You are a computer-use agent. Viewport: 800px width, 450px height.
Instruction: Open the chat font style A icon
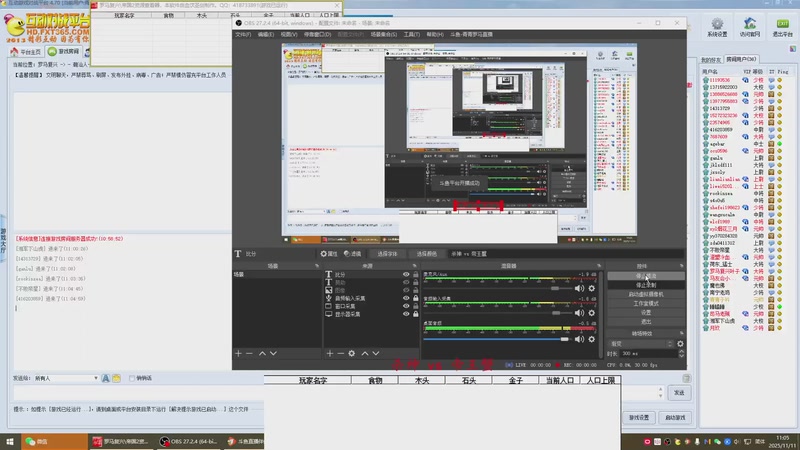coord(106,378)
